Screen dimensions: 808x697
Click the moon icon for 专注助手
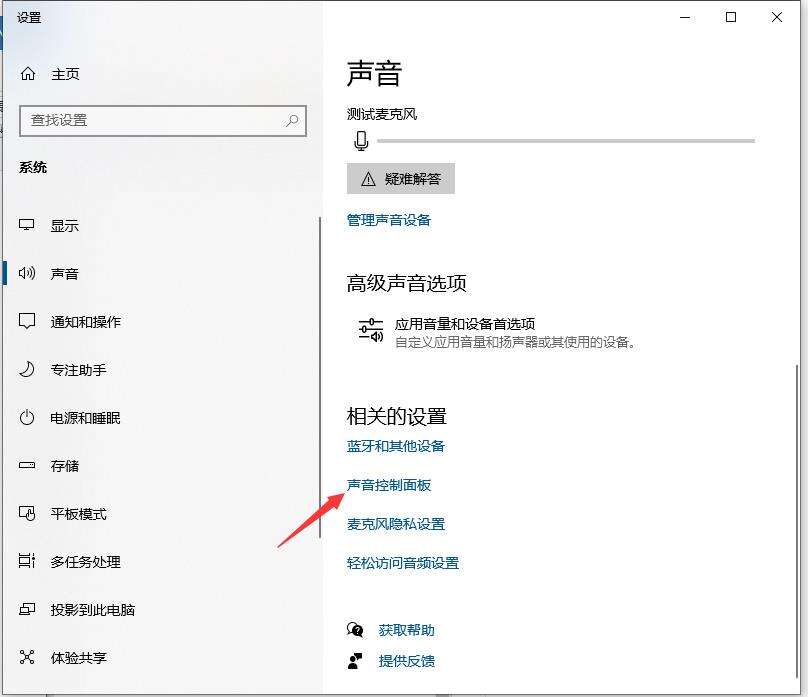(27, 369)
